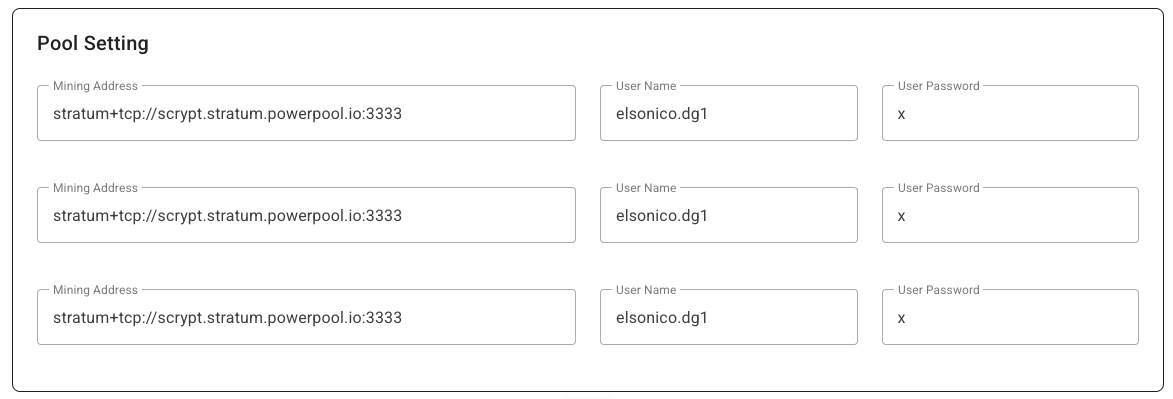Focus the third pool's User Name field

pos(729,317)
